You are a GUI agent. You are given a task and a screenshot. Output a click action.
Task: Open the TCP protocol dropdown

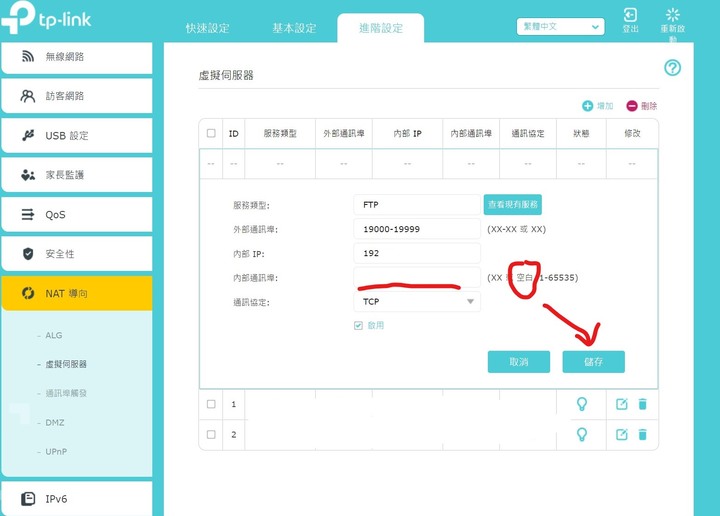pos(417,302)
